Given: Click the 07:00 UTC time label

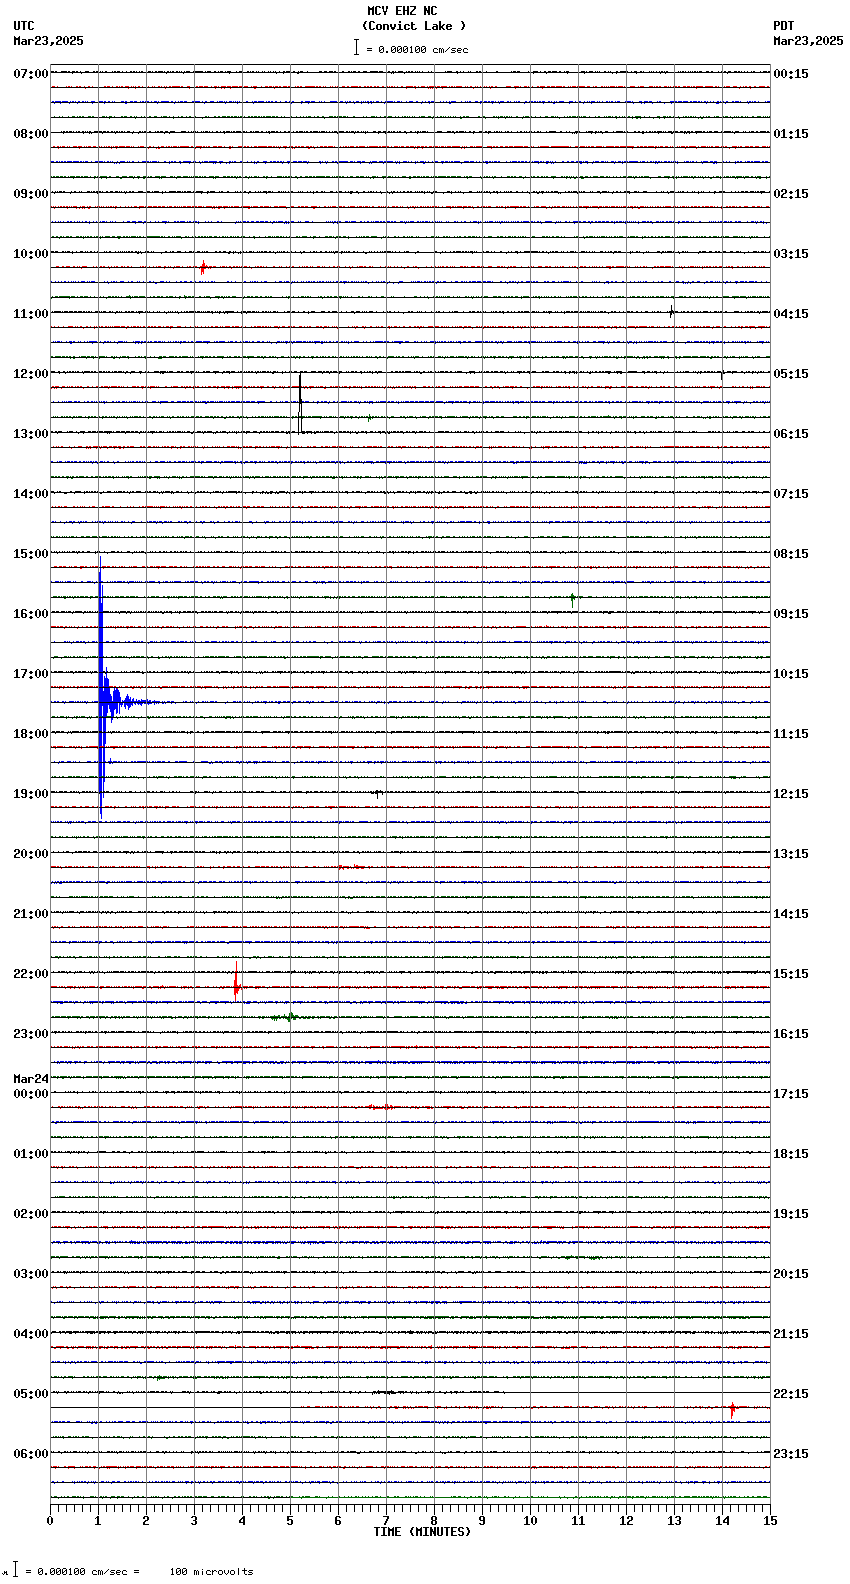Looking at the screenshot, I should click(x=31, y=74).
